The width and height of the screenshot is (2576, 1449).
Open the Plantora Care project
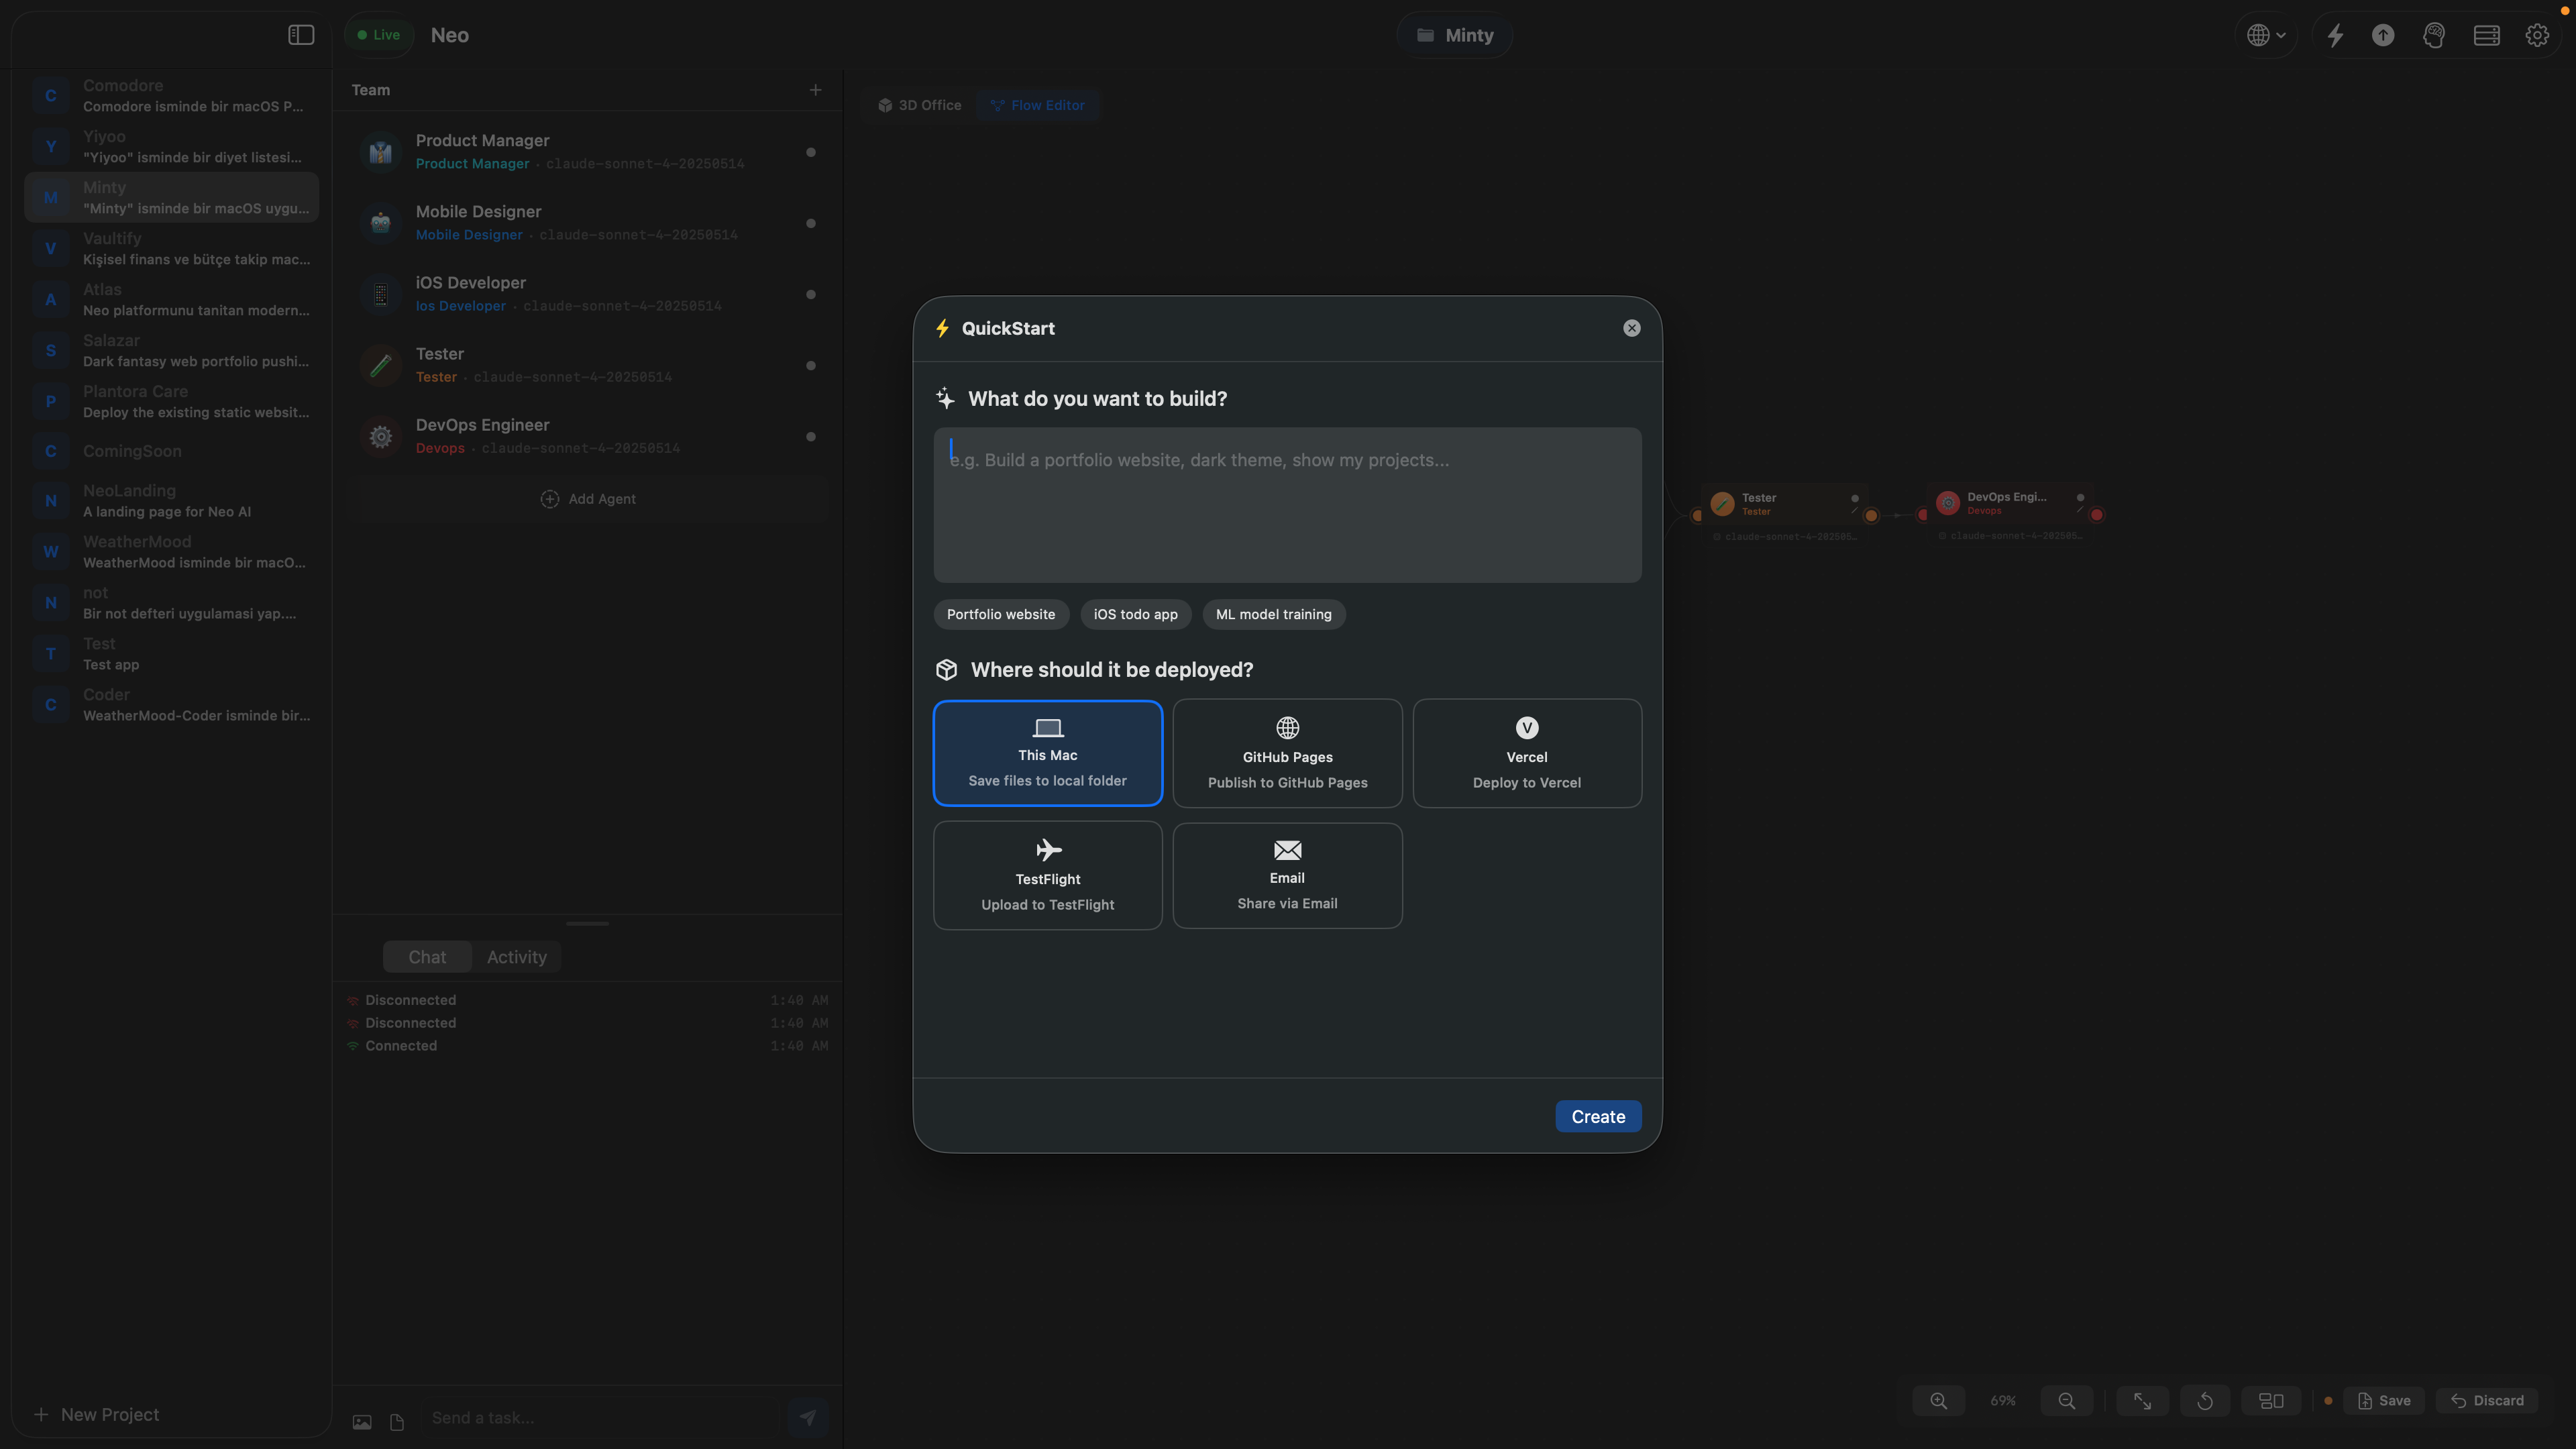(x=171, y=402)
